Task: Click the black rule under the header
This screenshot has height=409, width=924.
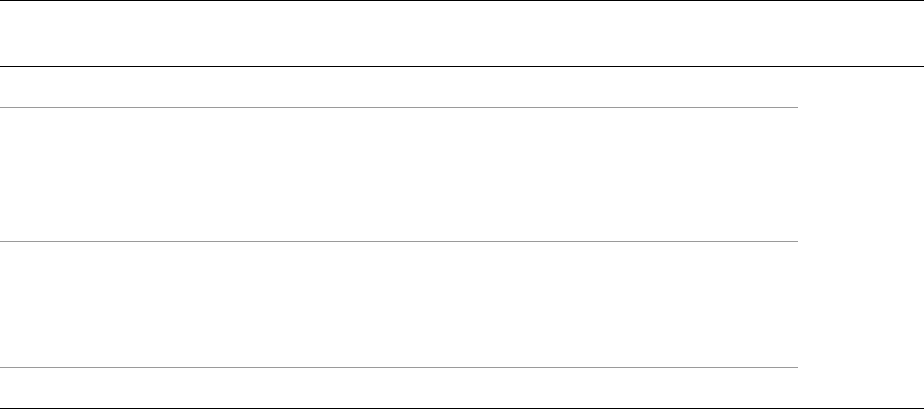Action: (462, 66)
